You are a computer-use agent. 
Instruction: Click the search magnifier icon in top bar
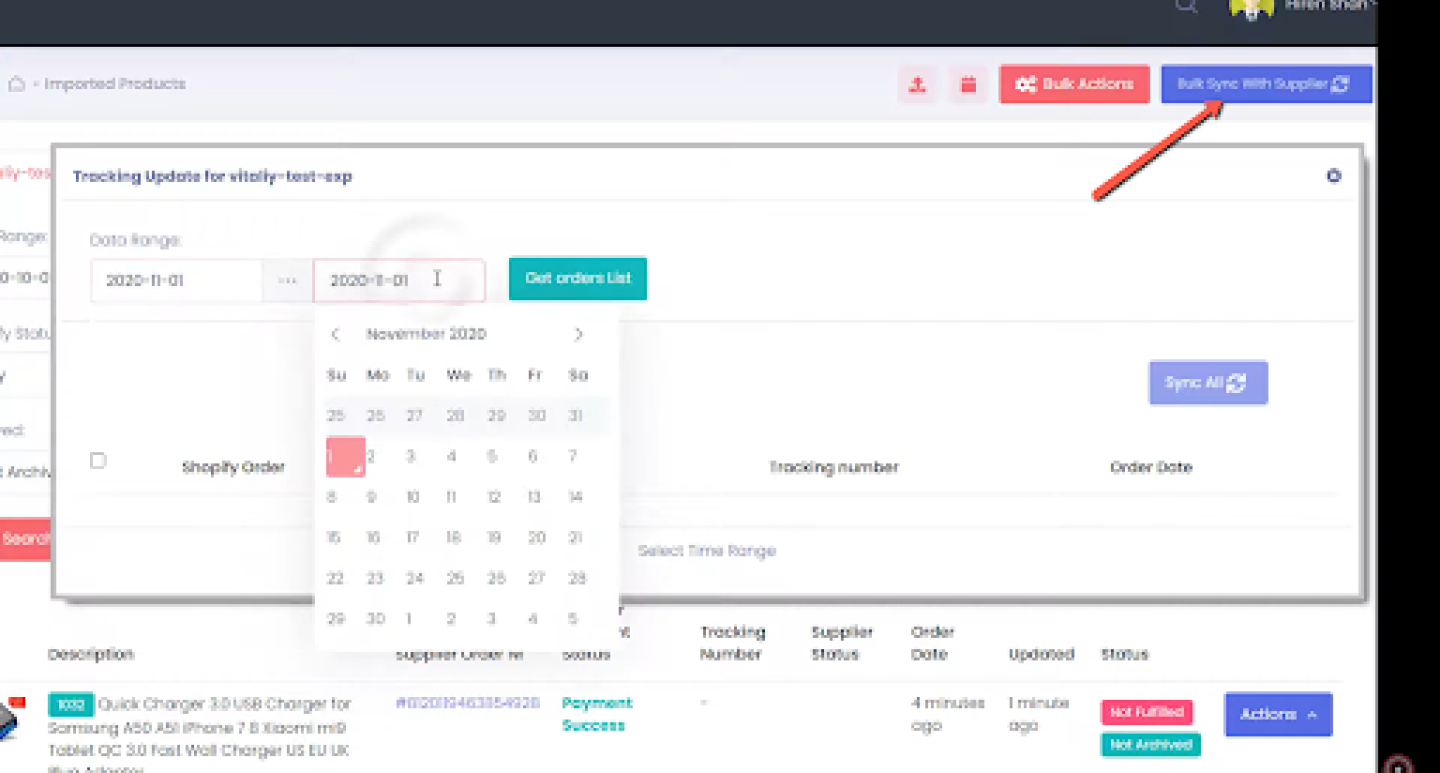(x=1186, y=6)
